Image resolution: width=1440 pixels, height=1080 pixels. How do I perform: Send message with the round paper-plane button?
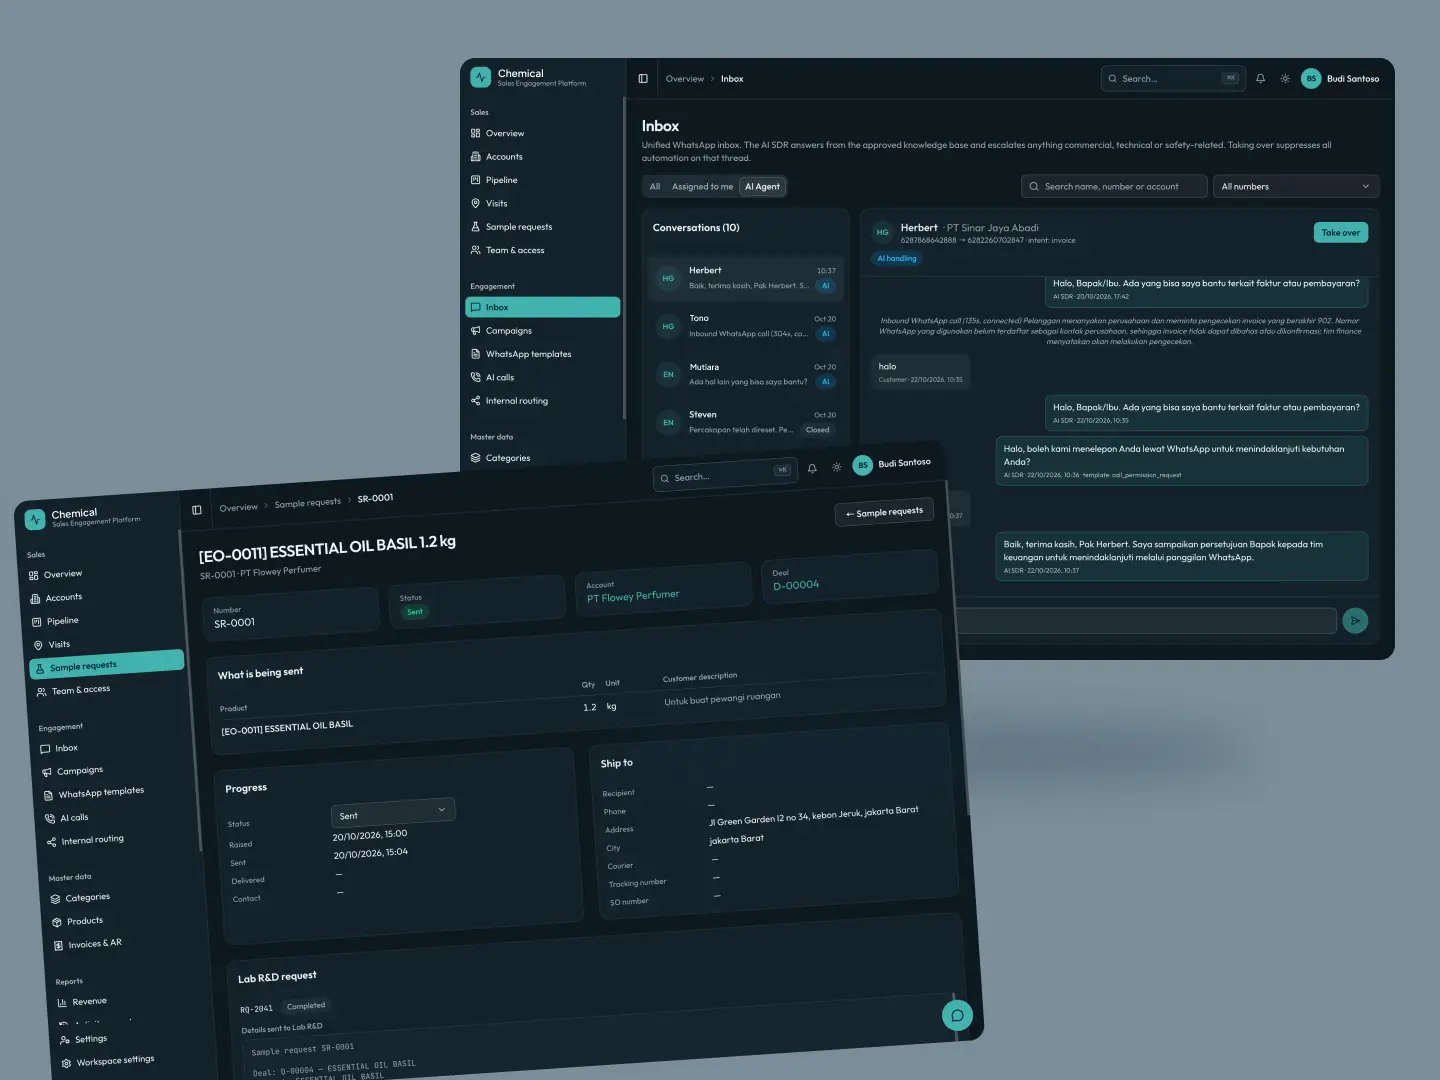pyautogui.click(x=1355, y=621)
